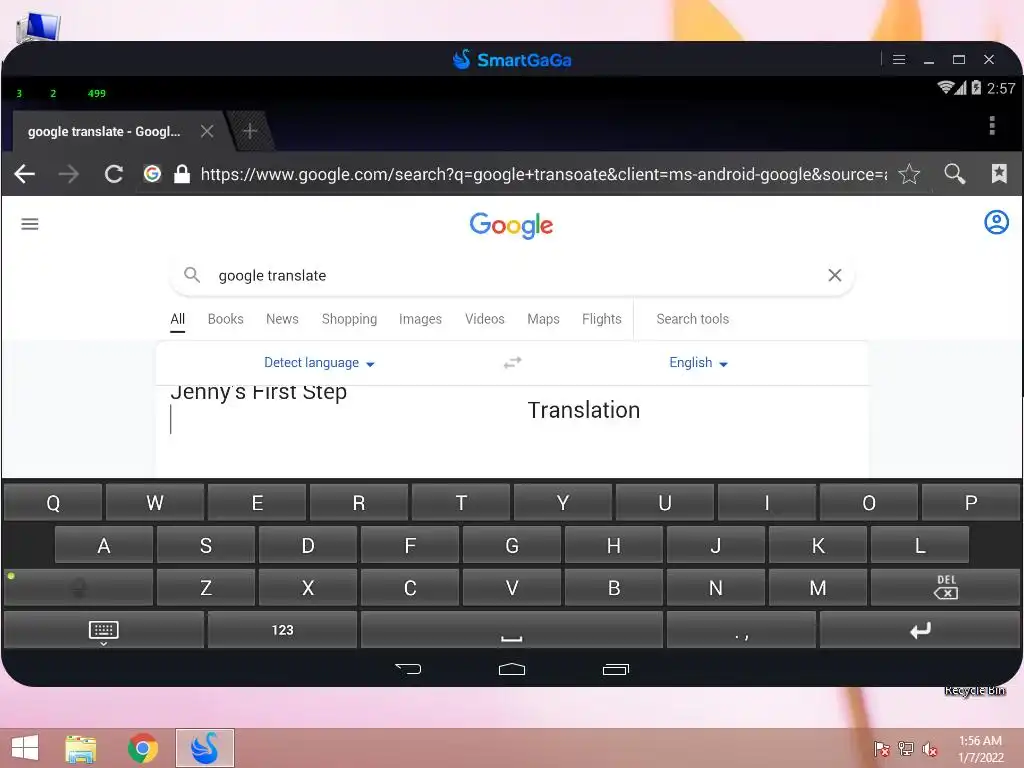The image size is (1024, 768).
Task: Tap the T key on keyboard
Action: (461, 502)
